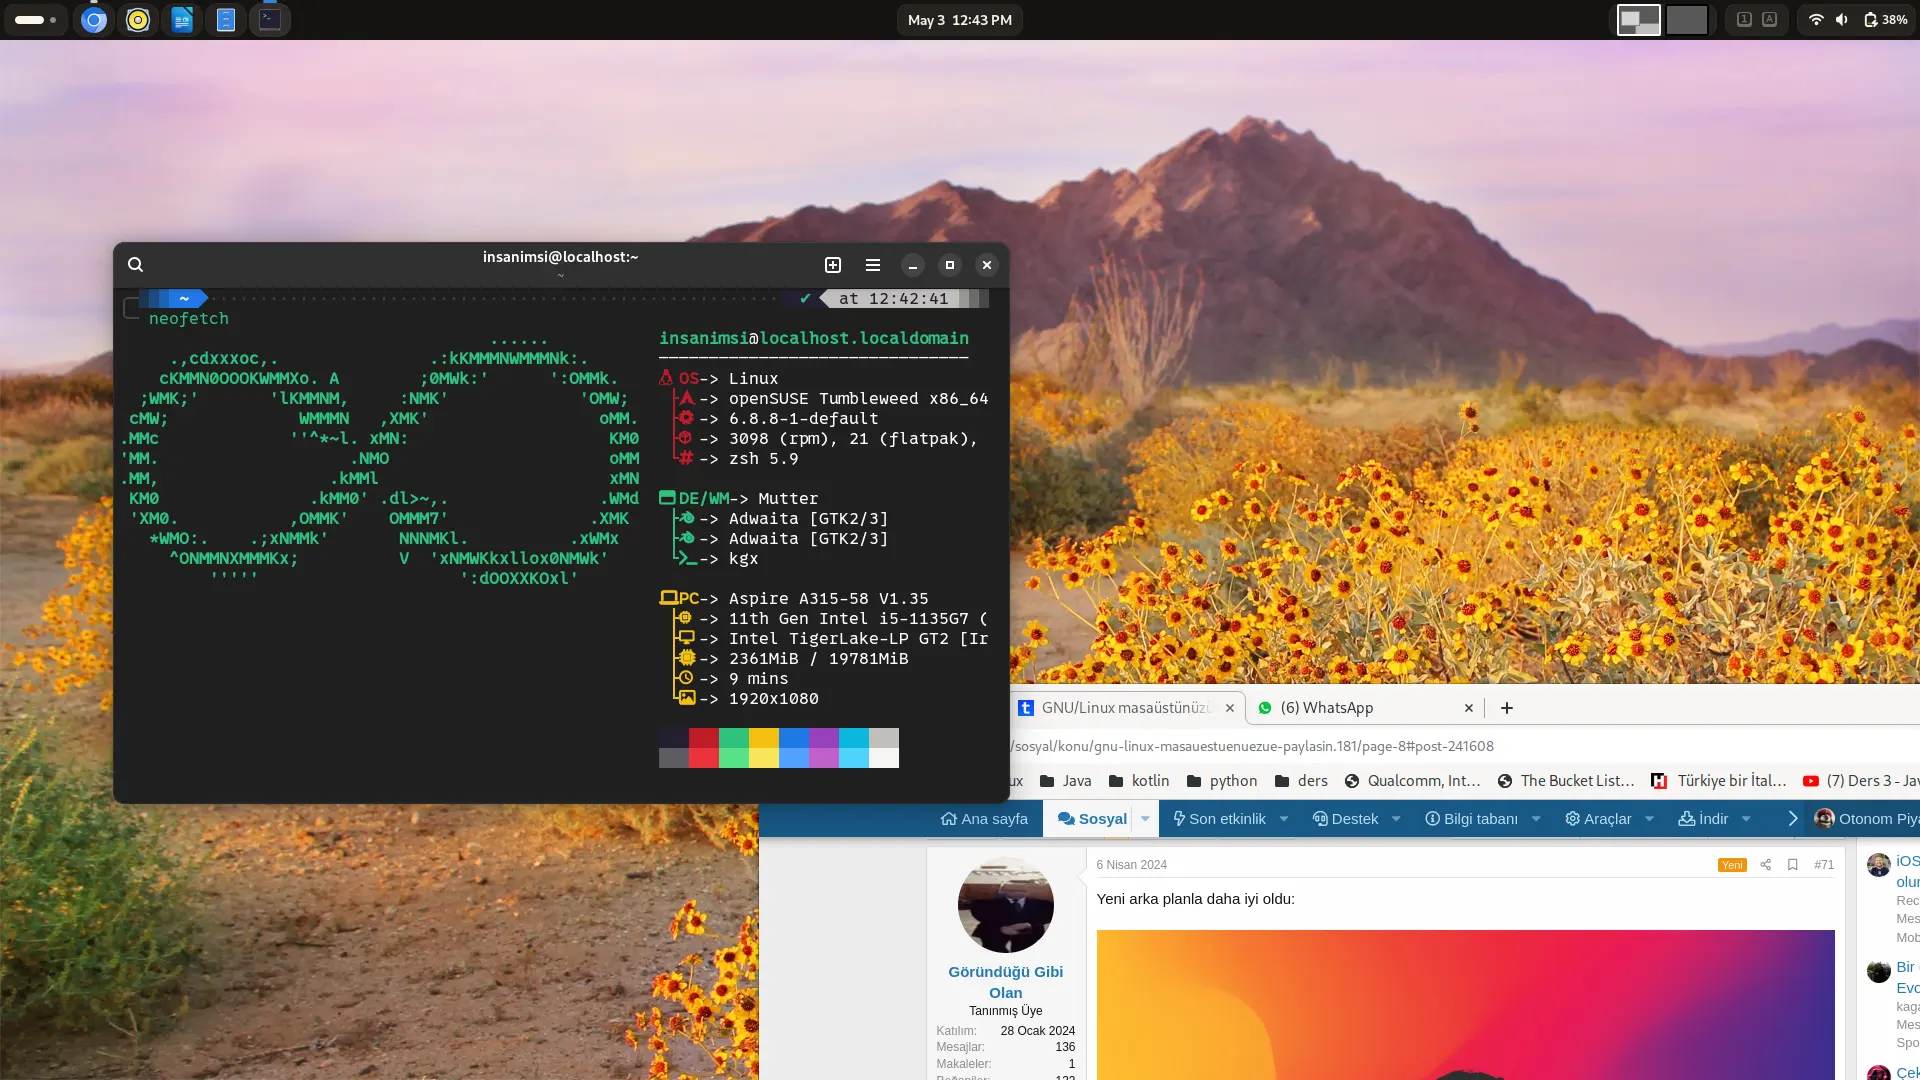Click the "neofetch" command text in terminal
This screenshot has width=1920, height=1080.
189,319
